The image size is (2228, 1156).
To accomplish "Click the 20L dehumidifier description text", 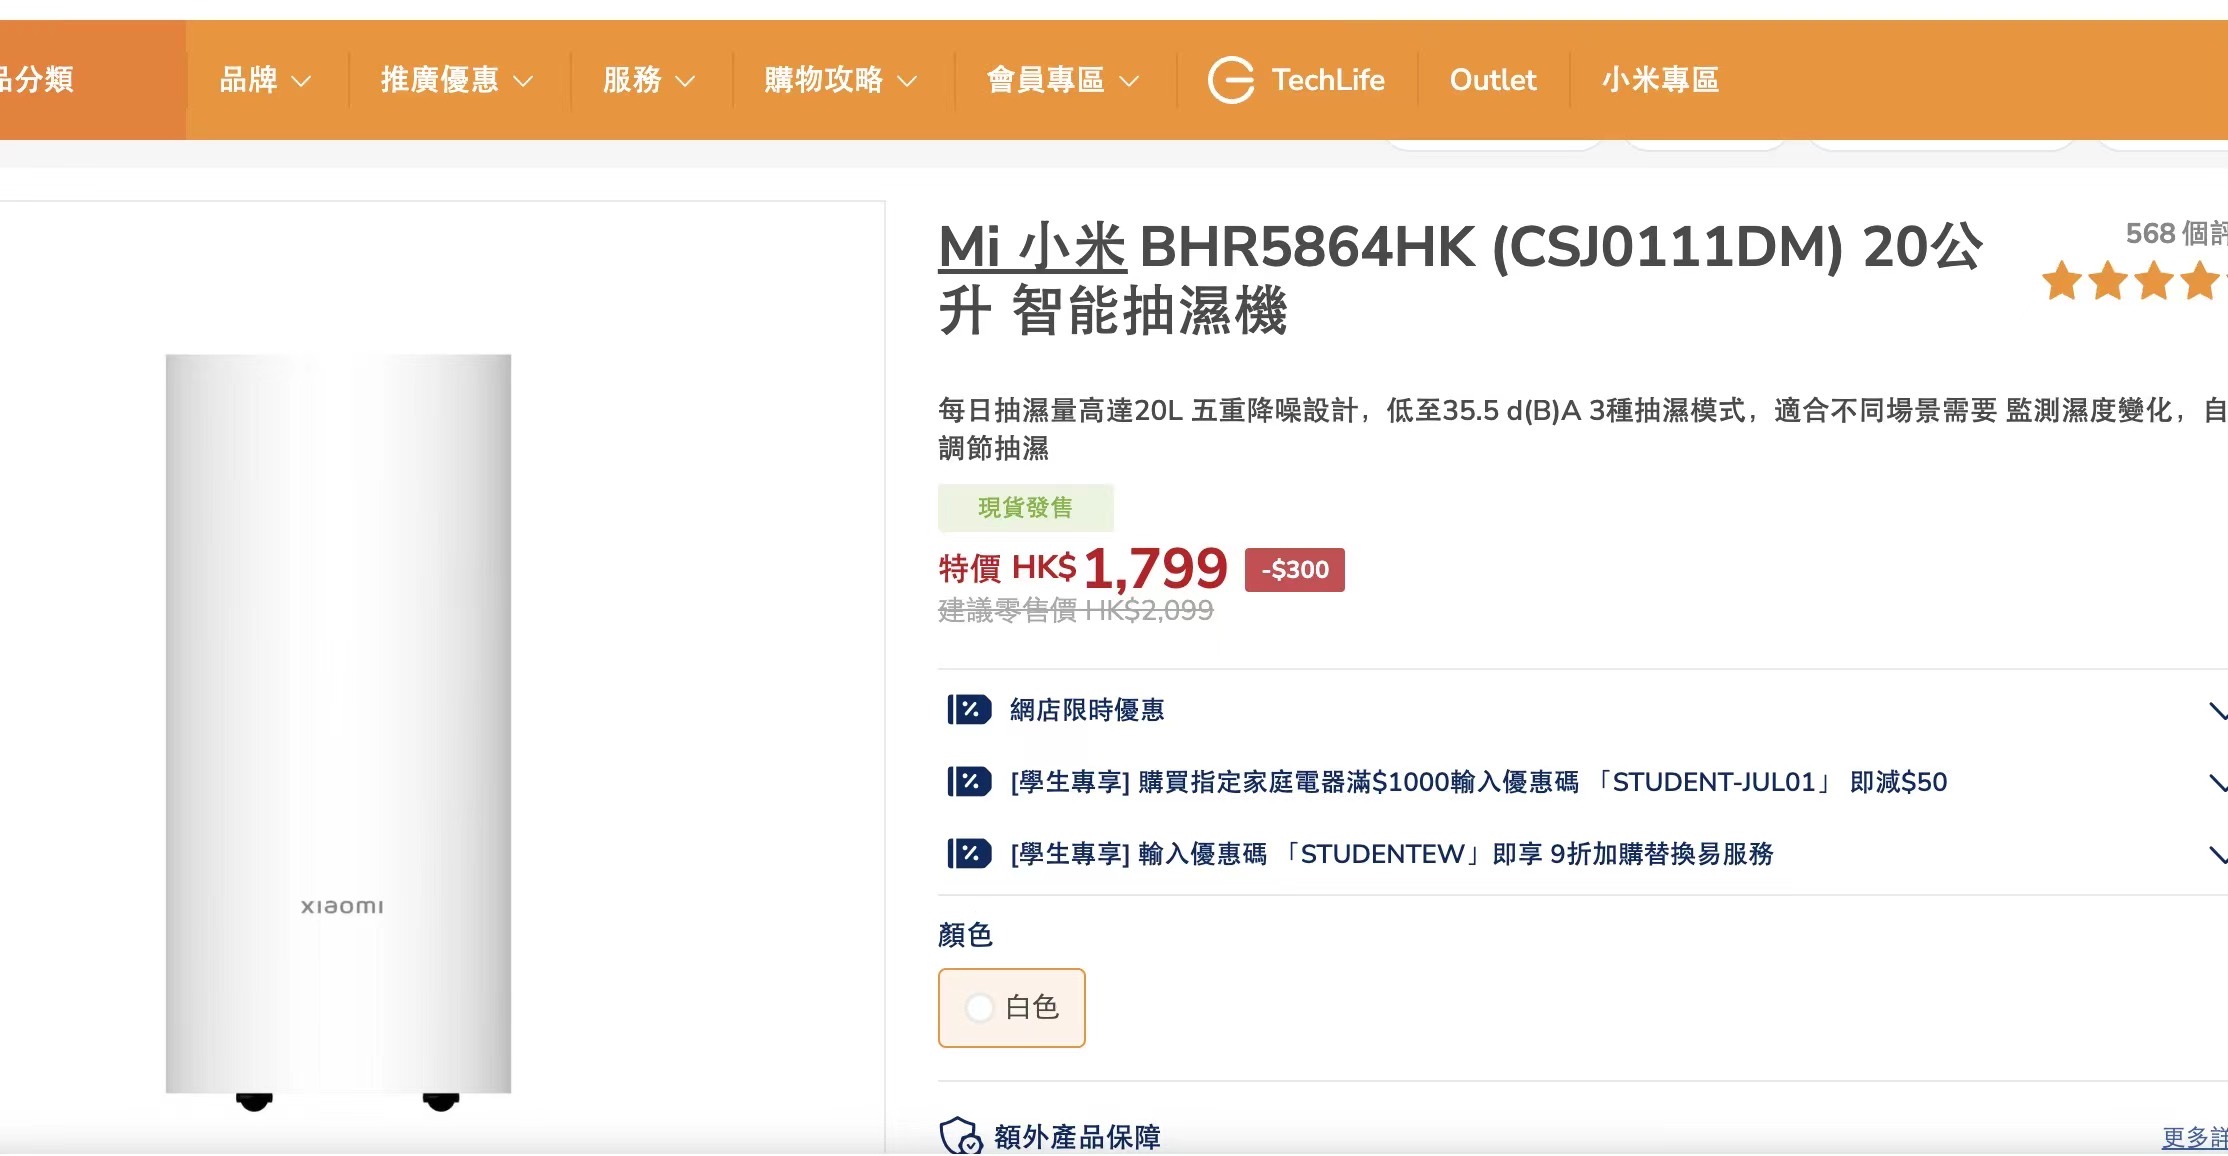I will [1582, 429].
